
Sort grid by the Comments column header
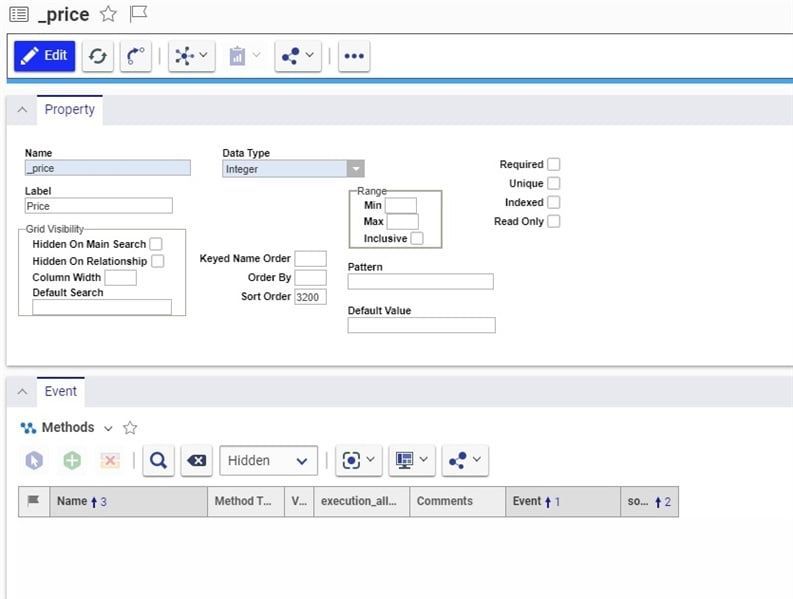coord(445,501)
